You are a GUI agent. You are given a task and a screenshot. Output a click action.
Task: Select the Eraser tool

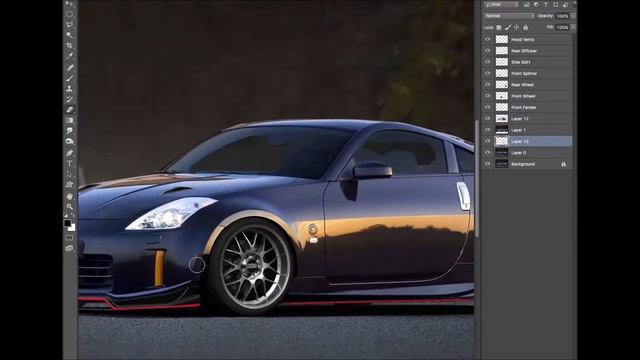point(70,110)
